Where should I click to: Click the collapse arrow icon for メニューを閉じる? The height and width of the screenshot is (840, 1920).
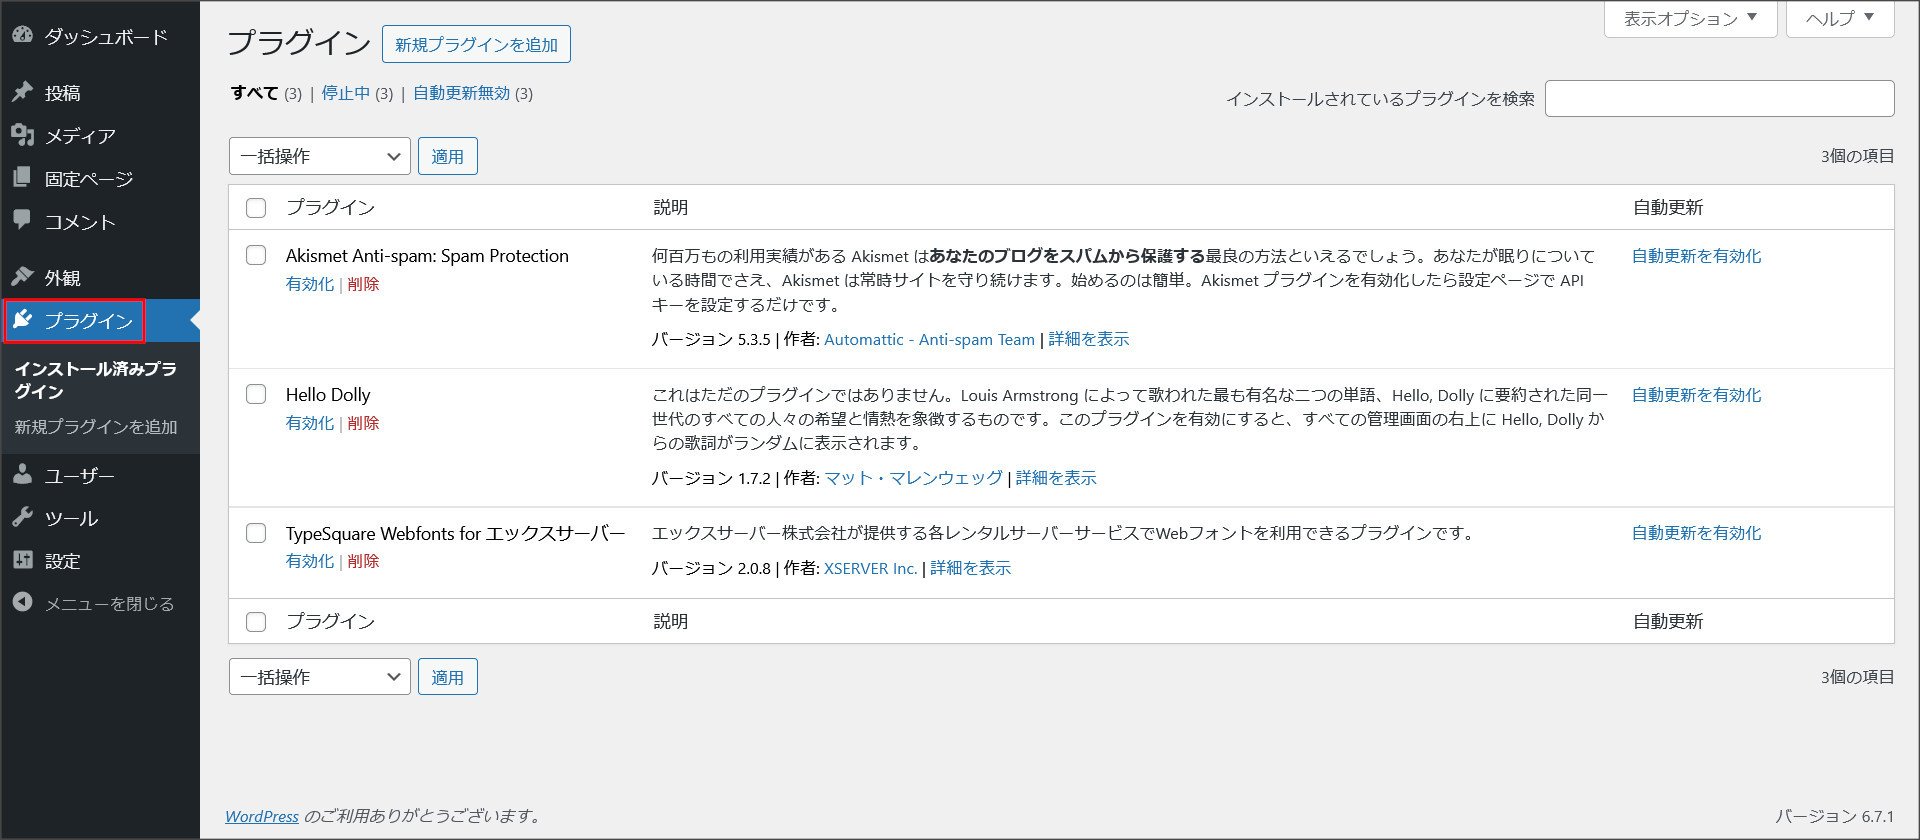pos(22,603)
